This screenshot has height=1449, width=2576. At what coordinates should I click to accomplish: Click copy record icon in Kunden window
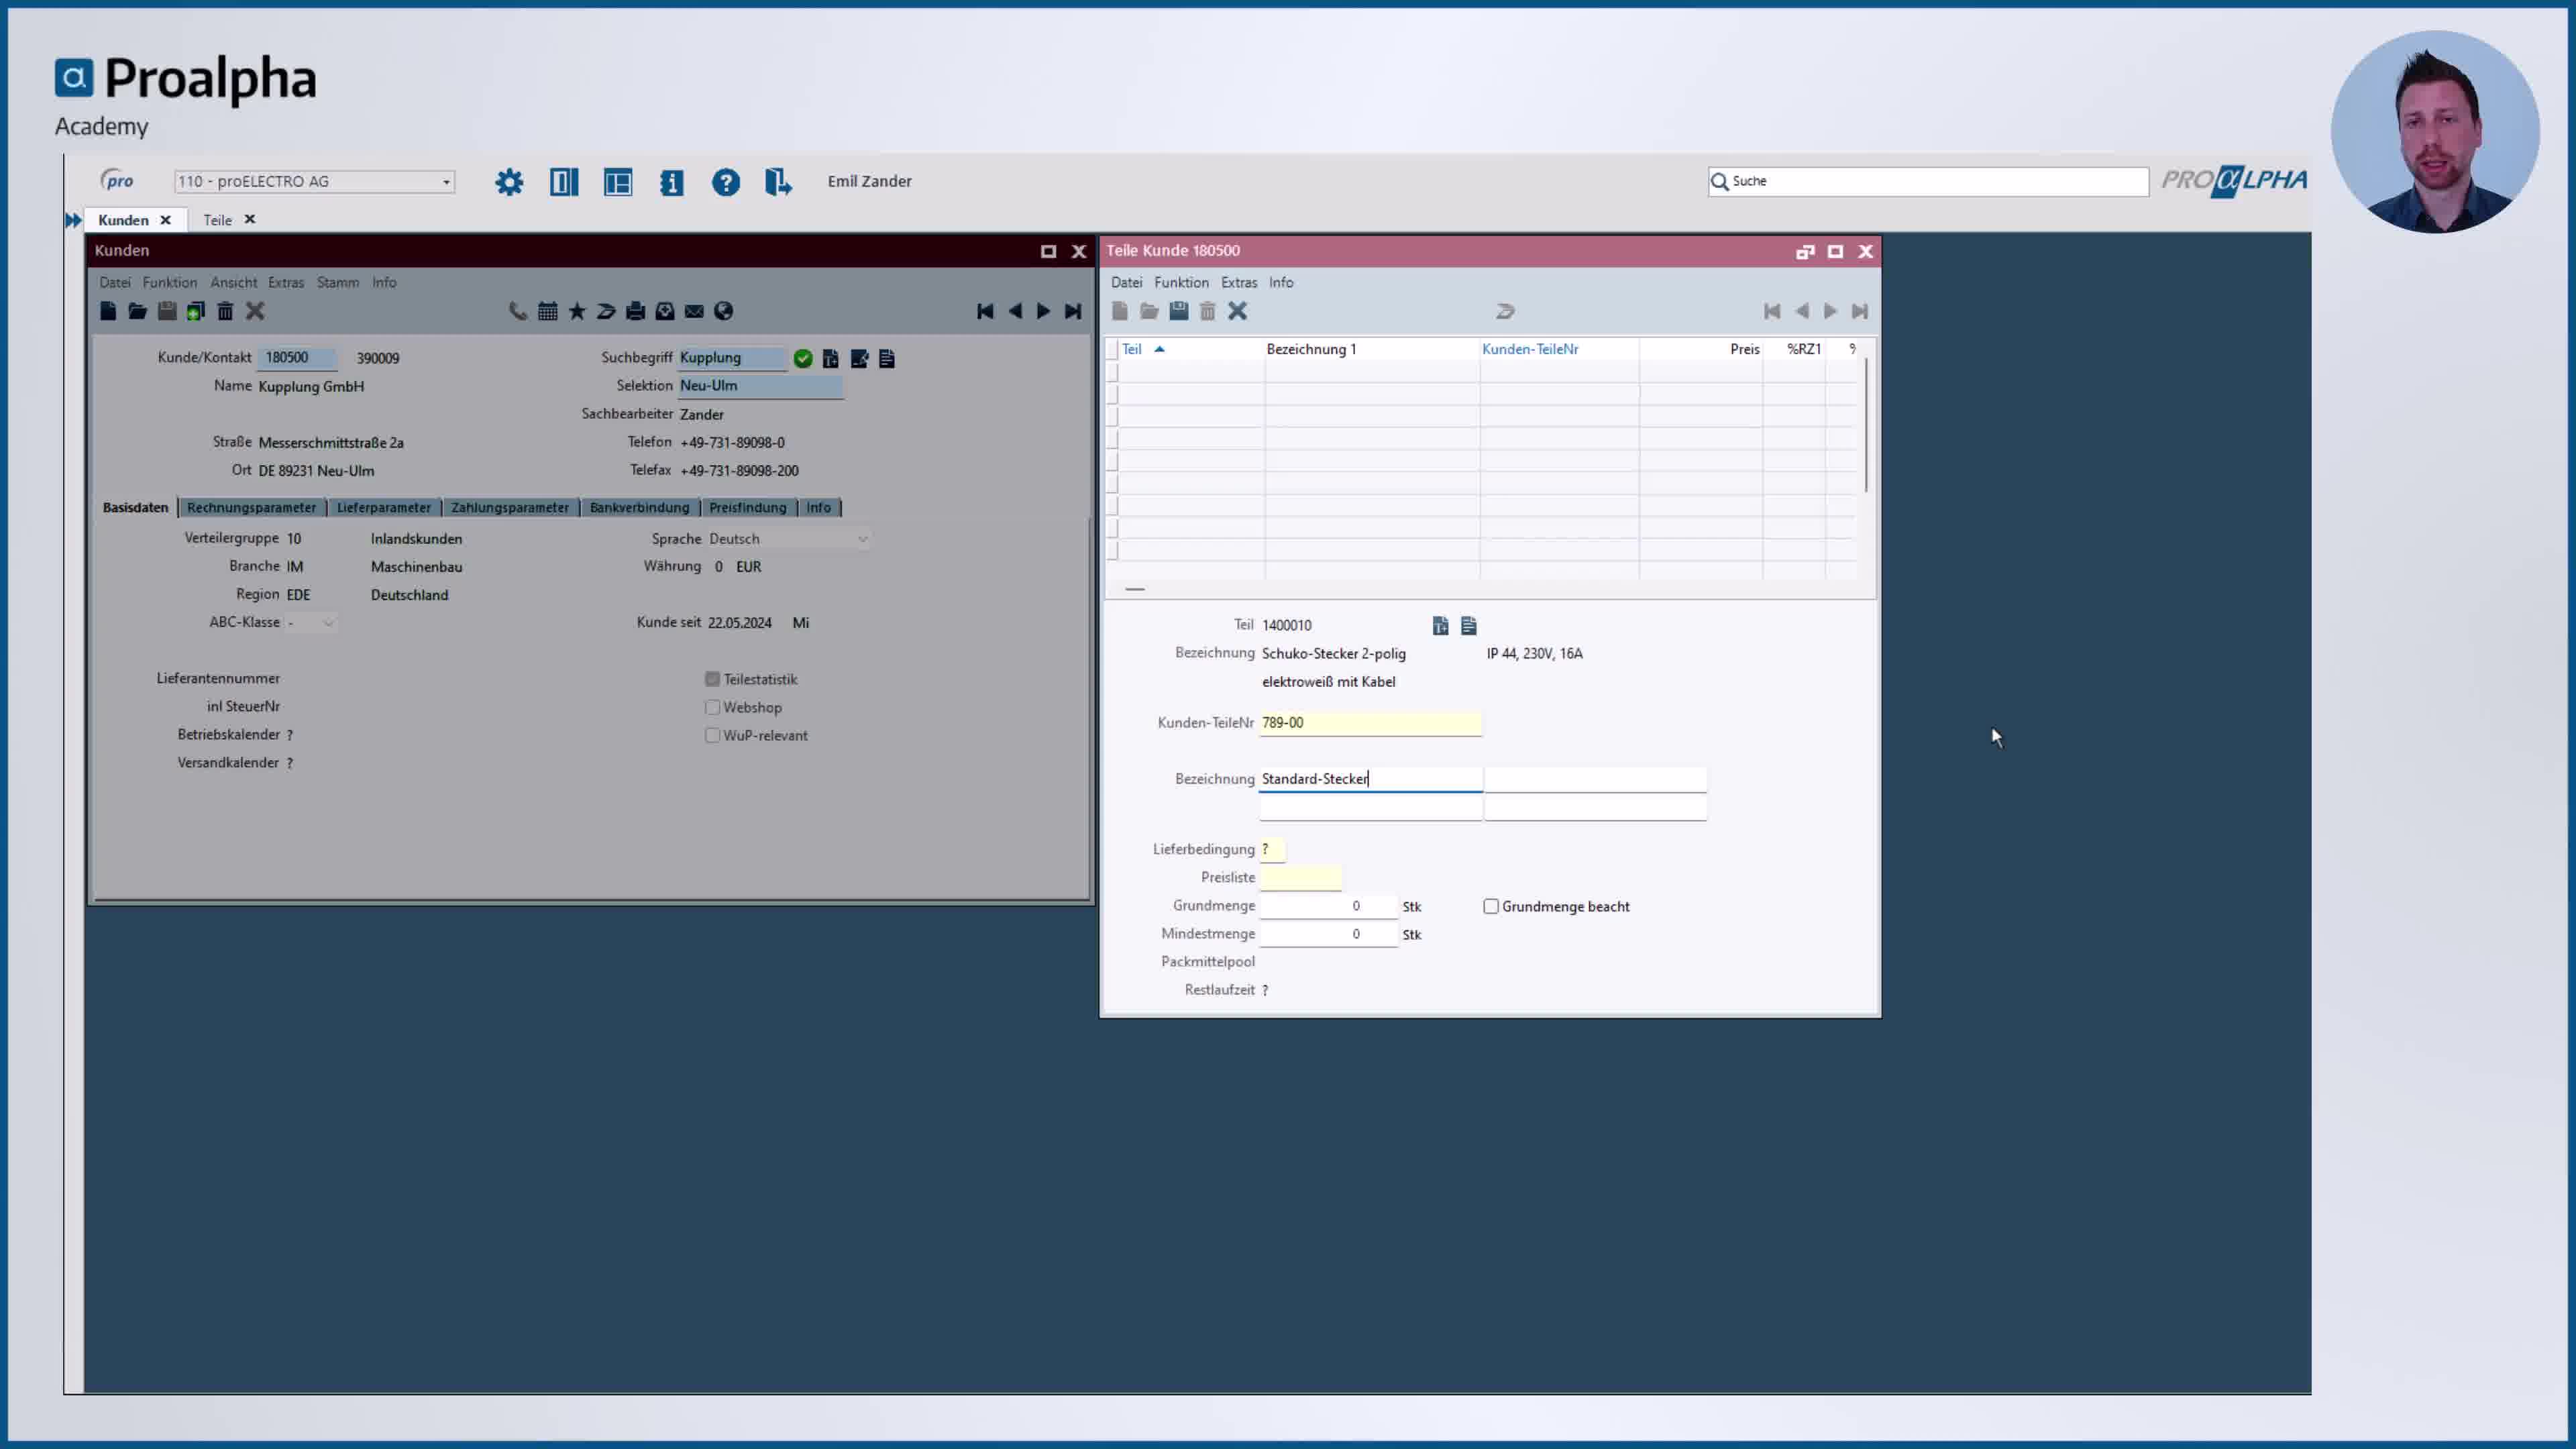coord(196,312)
